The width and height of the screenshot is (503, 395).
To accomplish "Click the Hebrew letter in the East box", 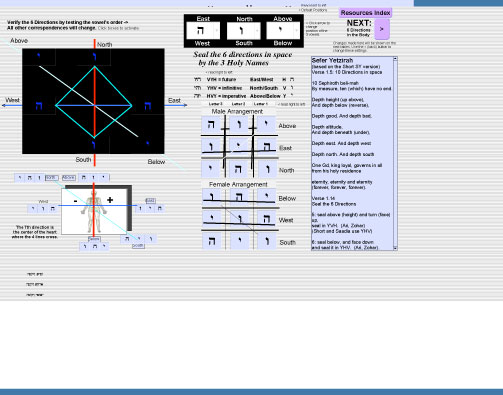I will coord(200,30).
